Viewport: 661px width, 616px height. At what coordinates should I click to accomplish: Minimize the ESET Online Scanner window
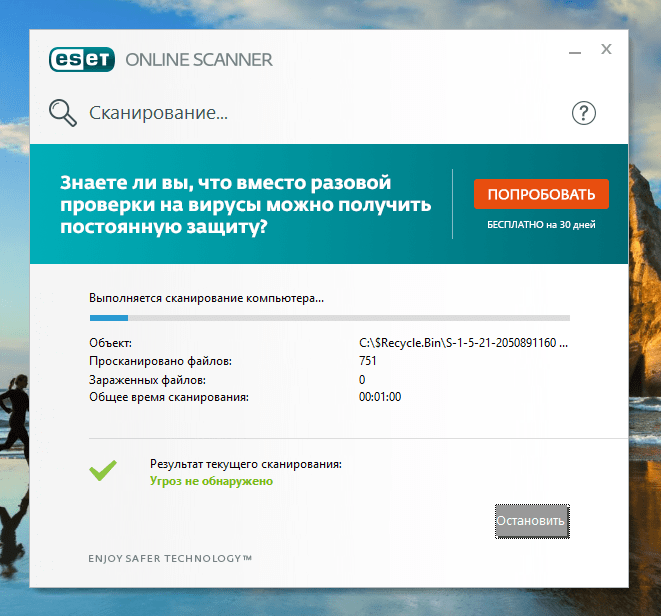coord(575,52)
